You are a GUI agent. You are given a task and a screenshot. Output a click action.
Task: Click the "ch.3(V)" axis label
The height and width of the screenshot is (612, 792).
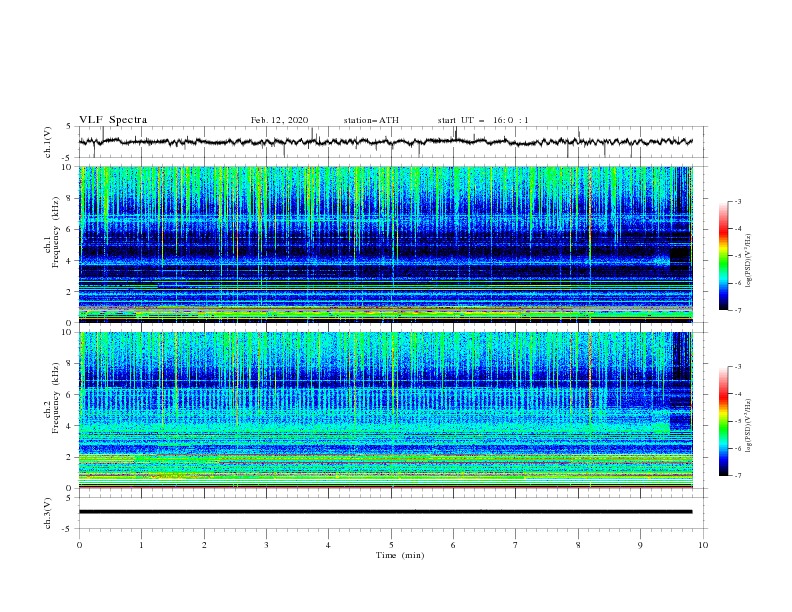(x=48, y=513)
